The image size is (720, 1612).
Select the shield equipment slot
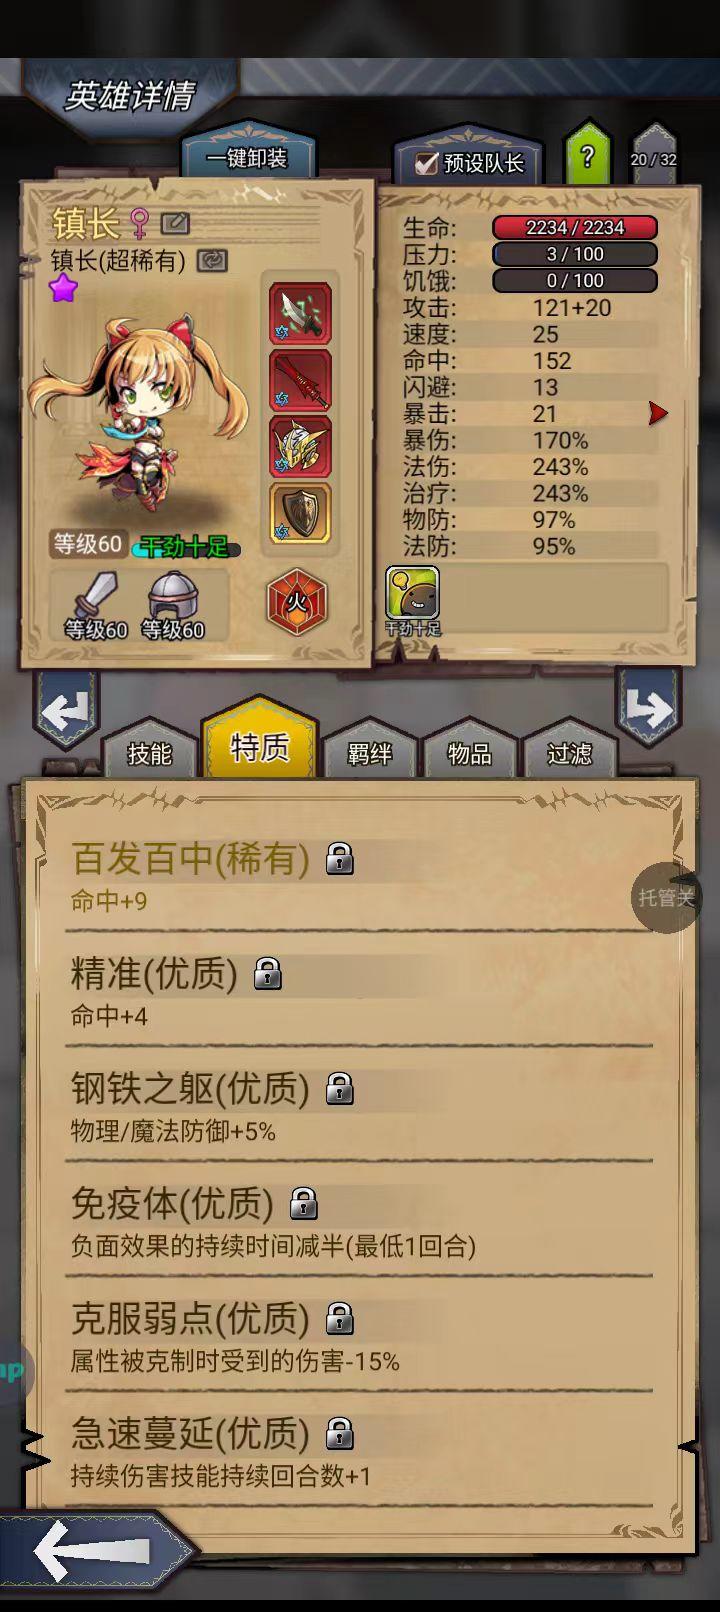point(300,513)
